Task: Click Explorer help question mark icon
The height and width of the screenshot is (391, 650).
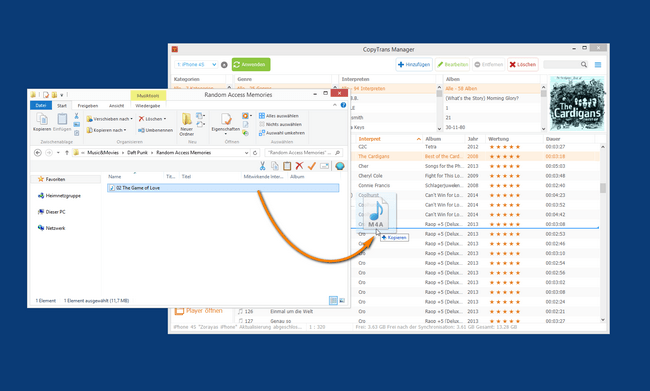Action: coord(343,105)
